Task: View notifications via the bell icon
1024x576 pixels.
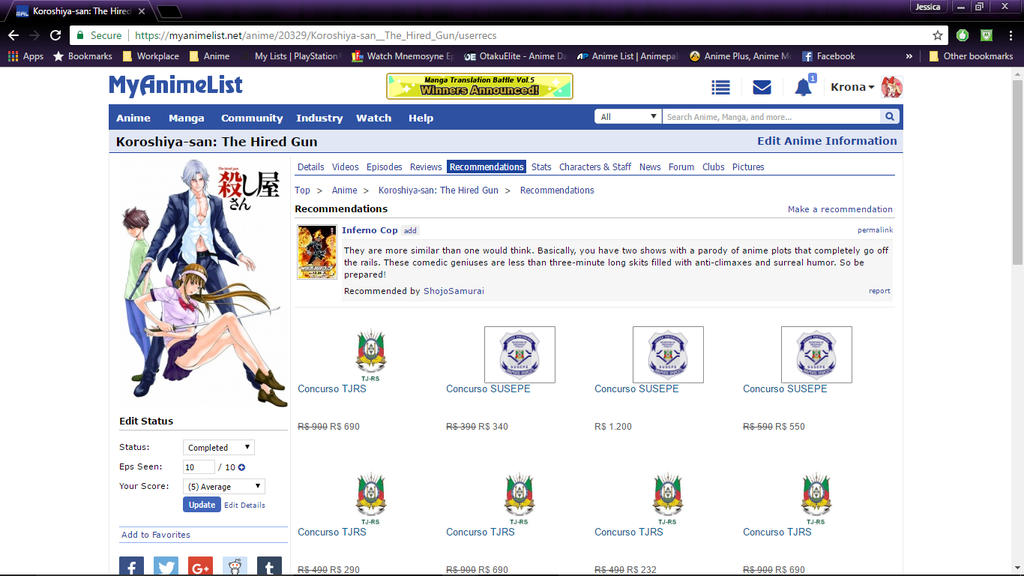Action: point(803,87)
